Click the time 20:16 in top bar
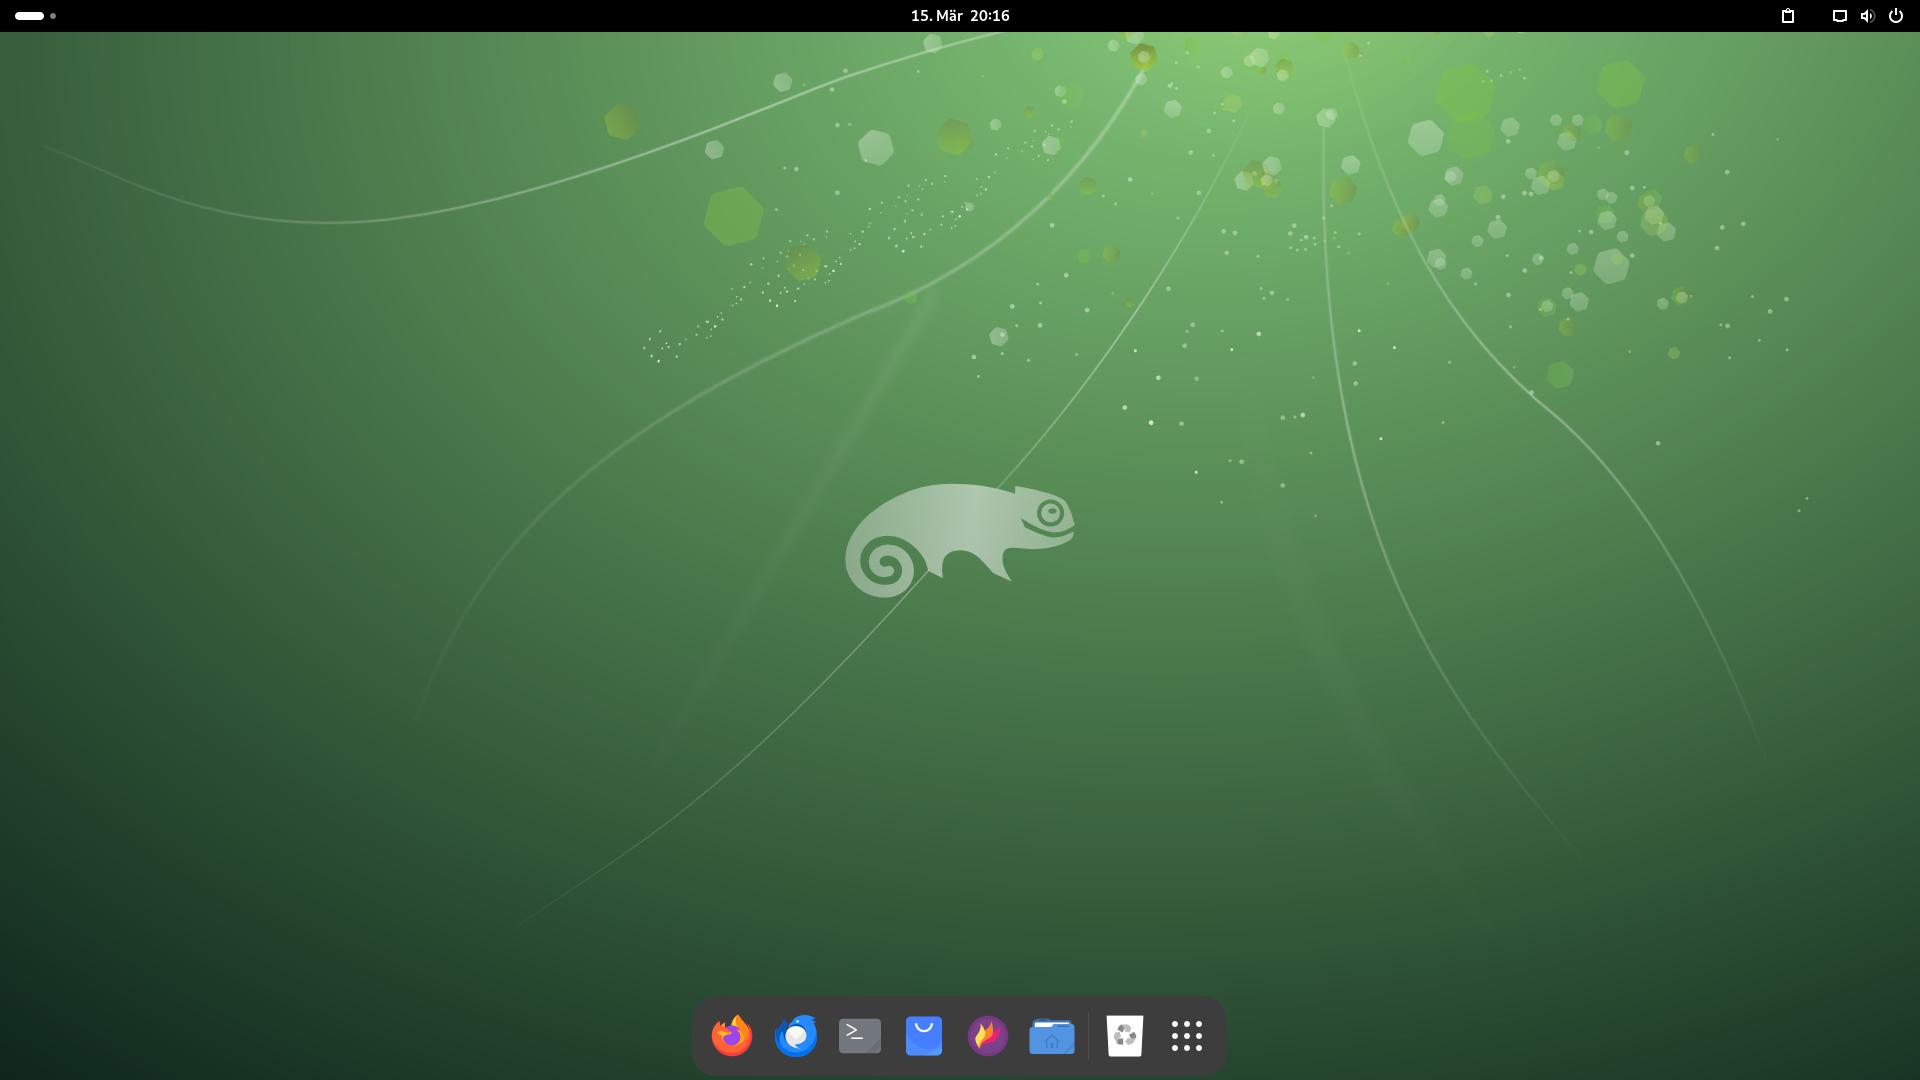 coord(989,16)
